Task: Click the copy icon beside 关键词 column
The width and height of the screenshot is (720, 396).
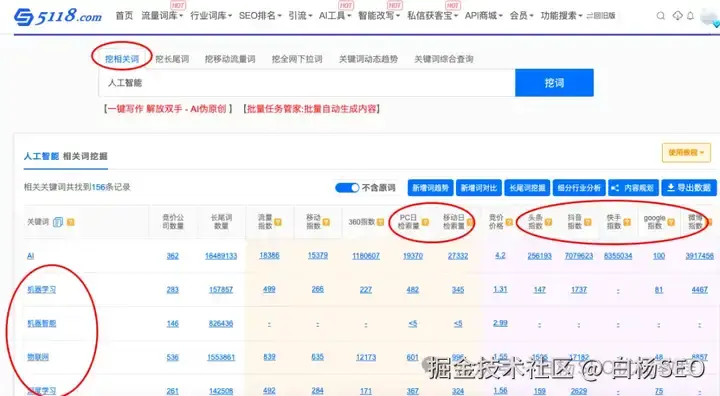Action: pyautogui.click(x=58, y=222)
